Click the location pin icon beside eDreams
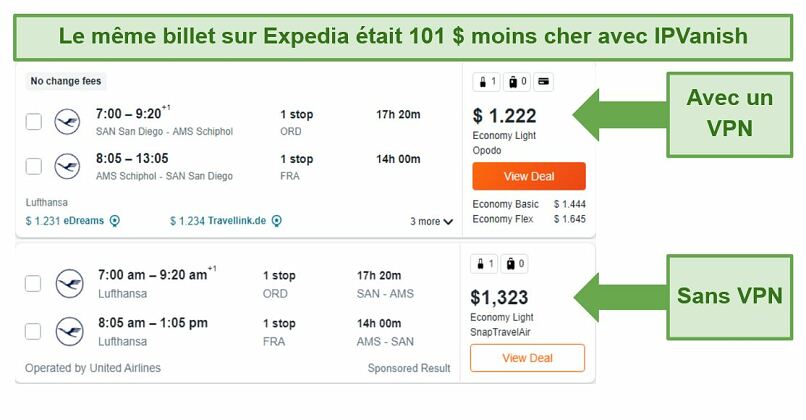 [115, 221]
